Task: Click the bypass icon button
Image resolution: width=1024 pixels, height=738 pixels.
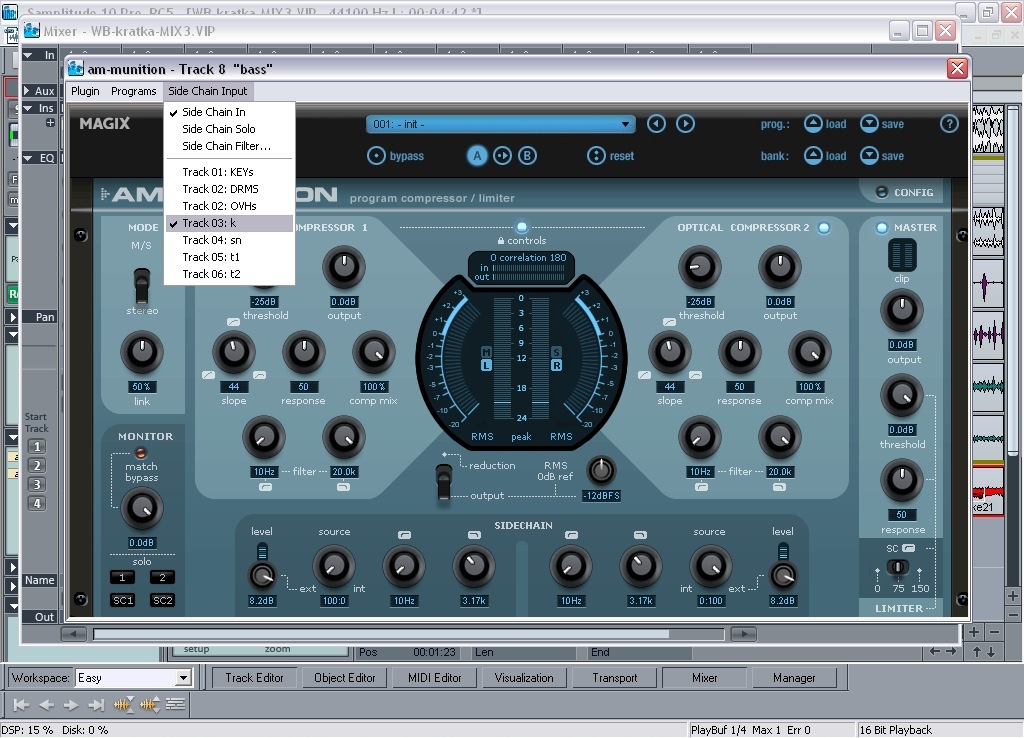Action: coord(376,156)
